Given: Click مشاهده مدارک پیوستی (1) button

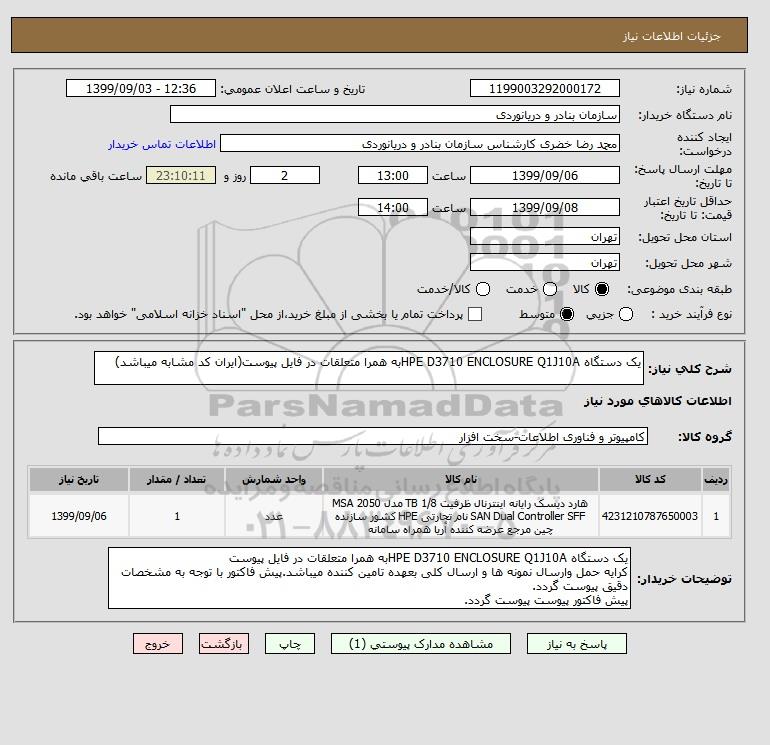Looking at the screenshot, I should click(x=421, y=644).
